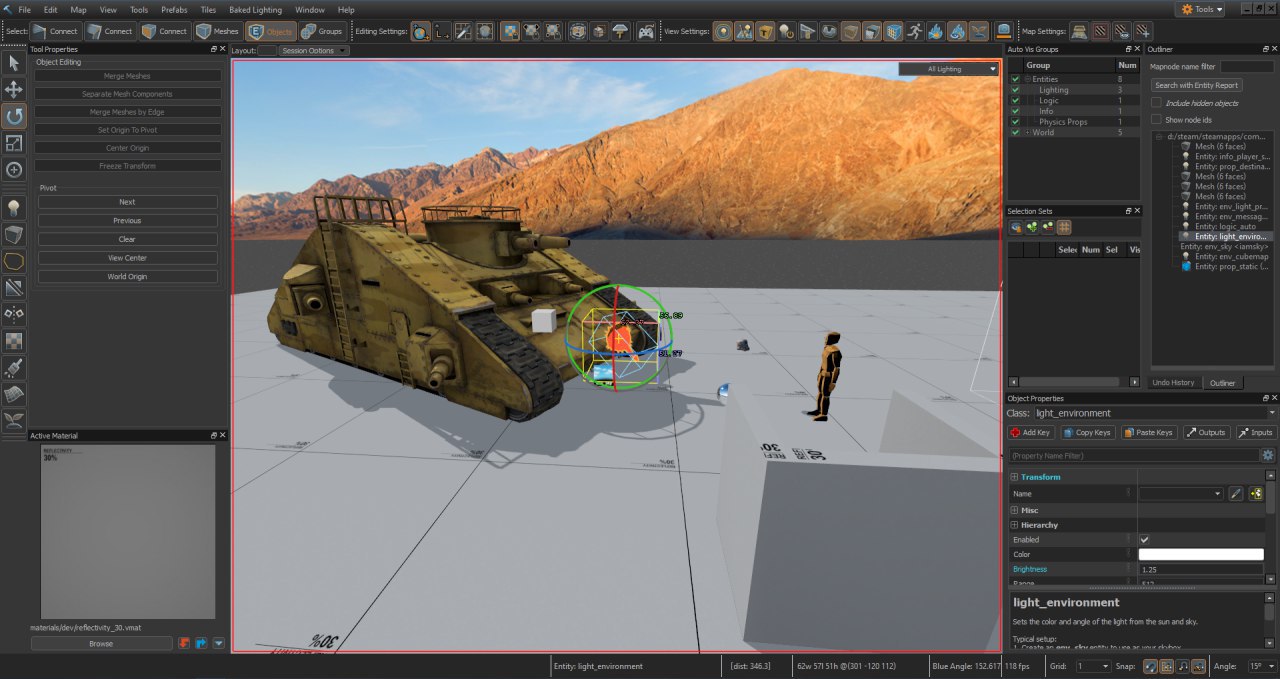Collapse the Transform property section
Image resolution: width=1280 pixels, height=679 pixels.
[1014, 477]
